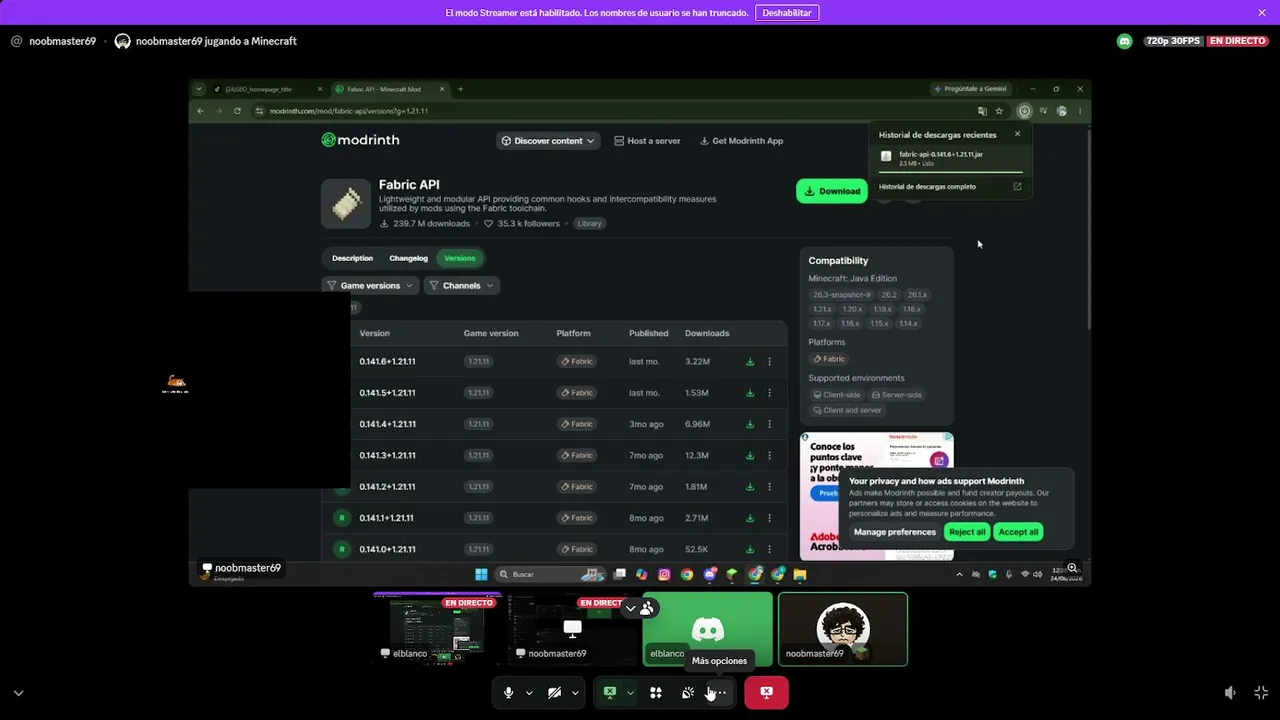The width and height of the screenshot is (1280, 720).
Task: Expand the Channels filter
Action: [462, 285]
